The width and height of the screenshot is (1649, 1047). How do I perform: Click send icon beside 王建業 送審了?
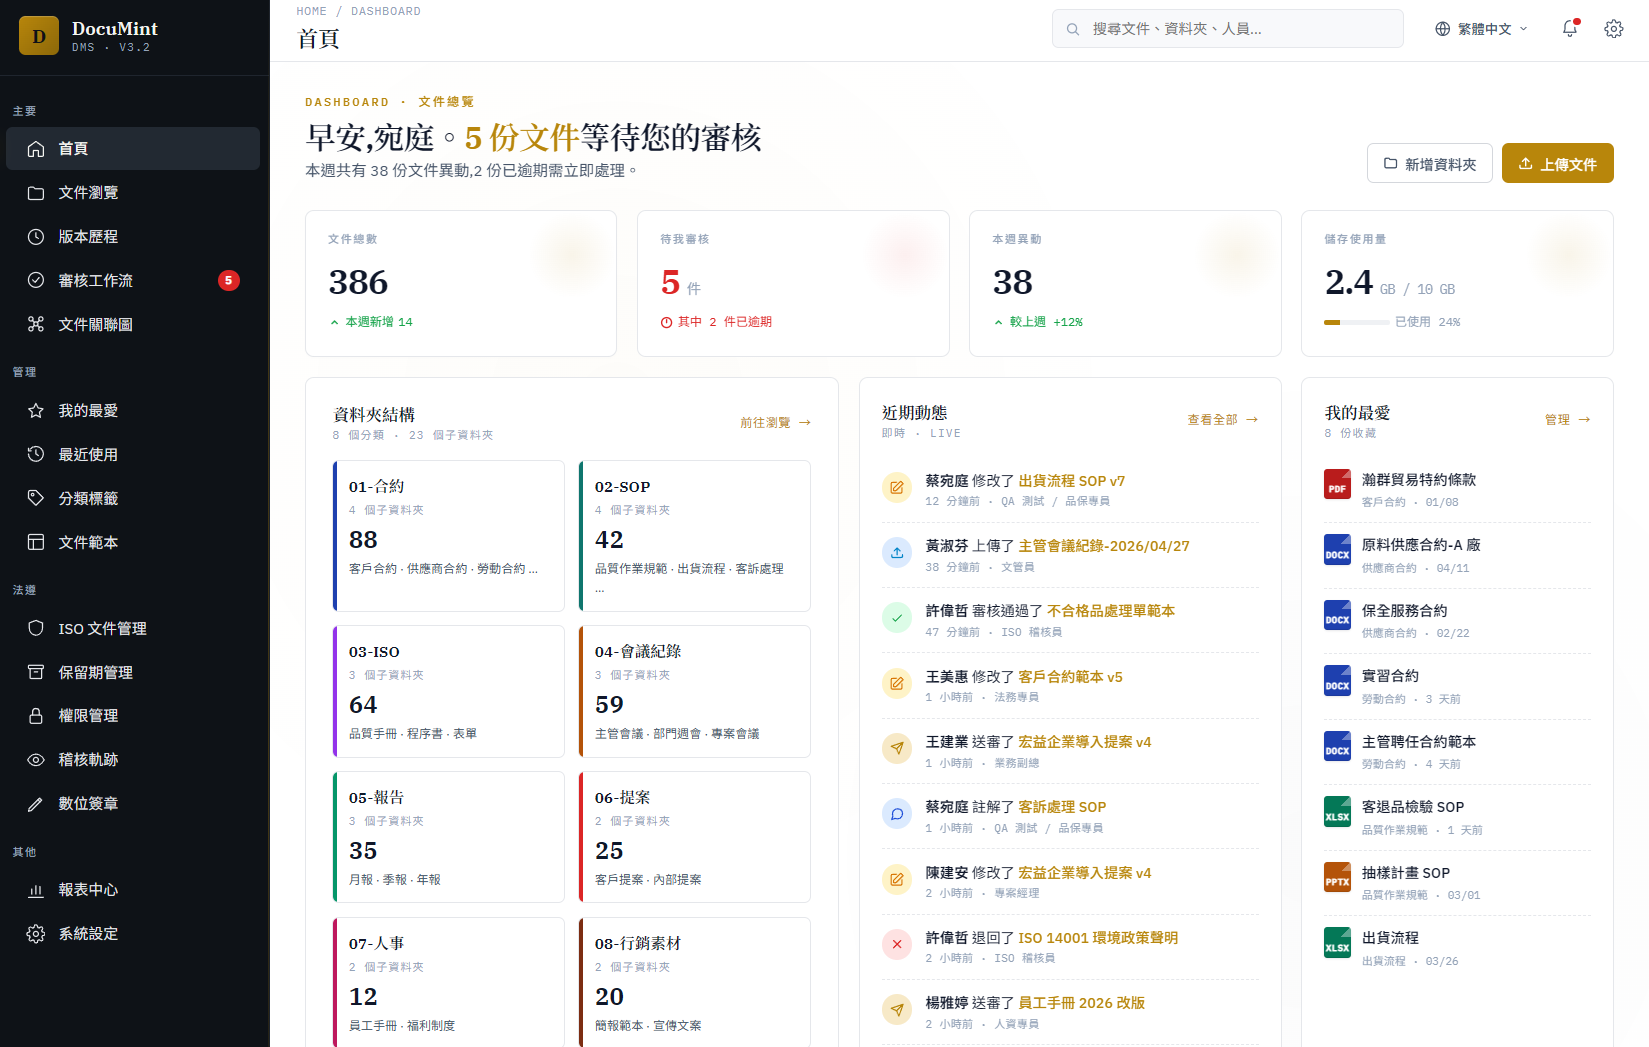[897, 749]
